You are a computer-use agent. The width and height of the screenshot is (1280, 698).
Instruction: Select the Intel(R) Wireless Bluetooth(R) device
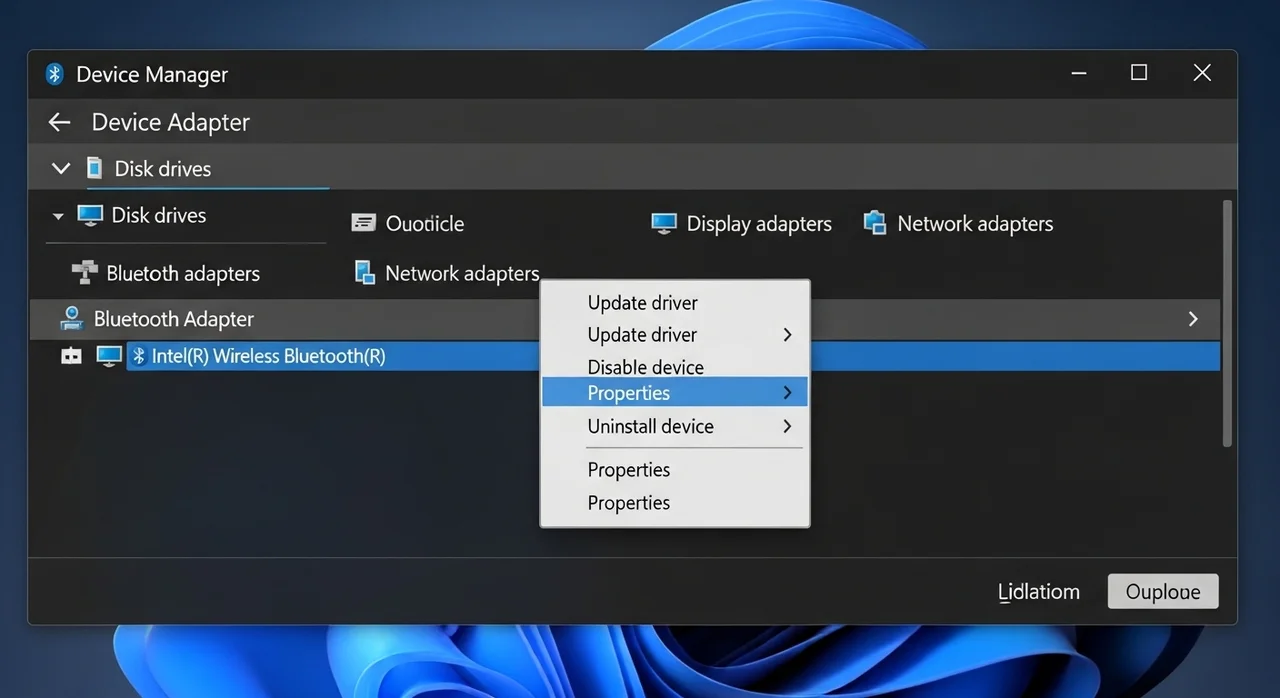click(268, 356)
